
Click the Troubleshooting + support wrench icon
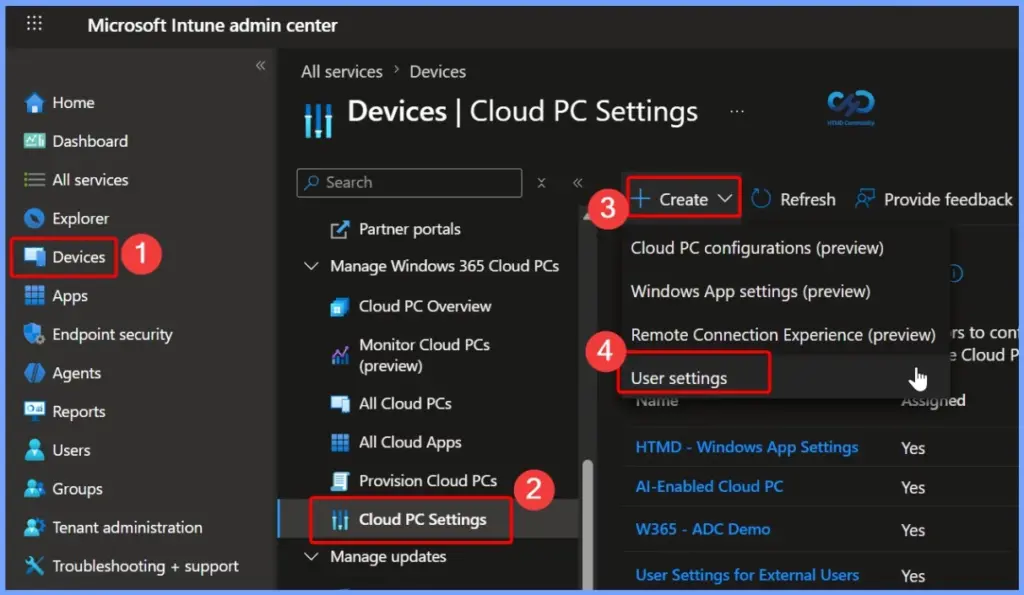(x=34, y=566)
